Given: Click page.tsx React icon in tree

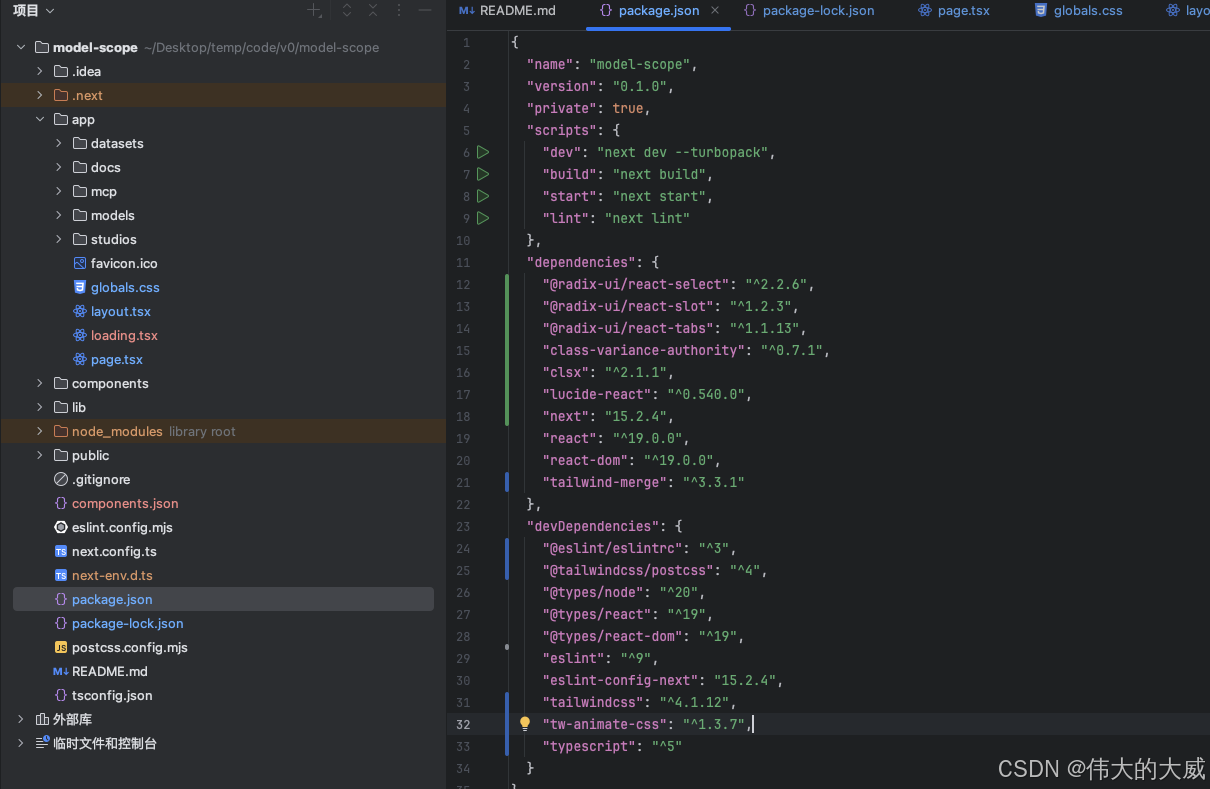Looking at the screenshot, I should pyautogui.click(x=80, y=359).
